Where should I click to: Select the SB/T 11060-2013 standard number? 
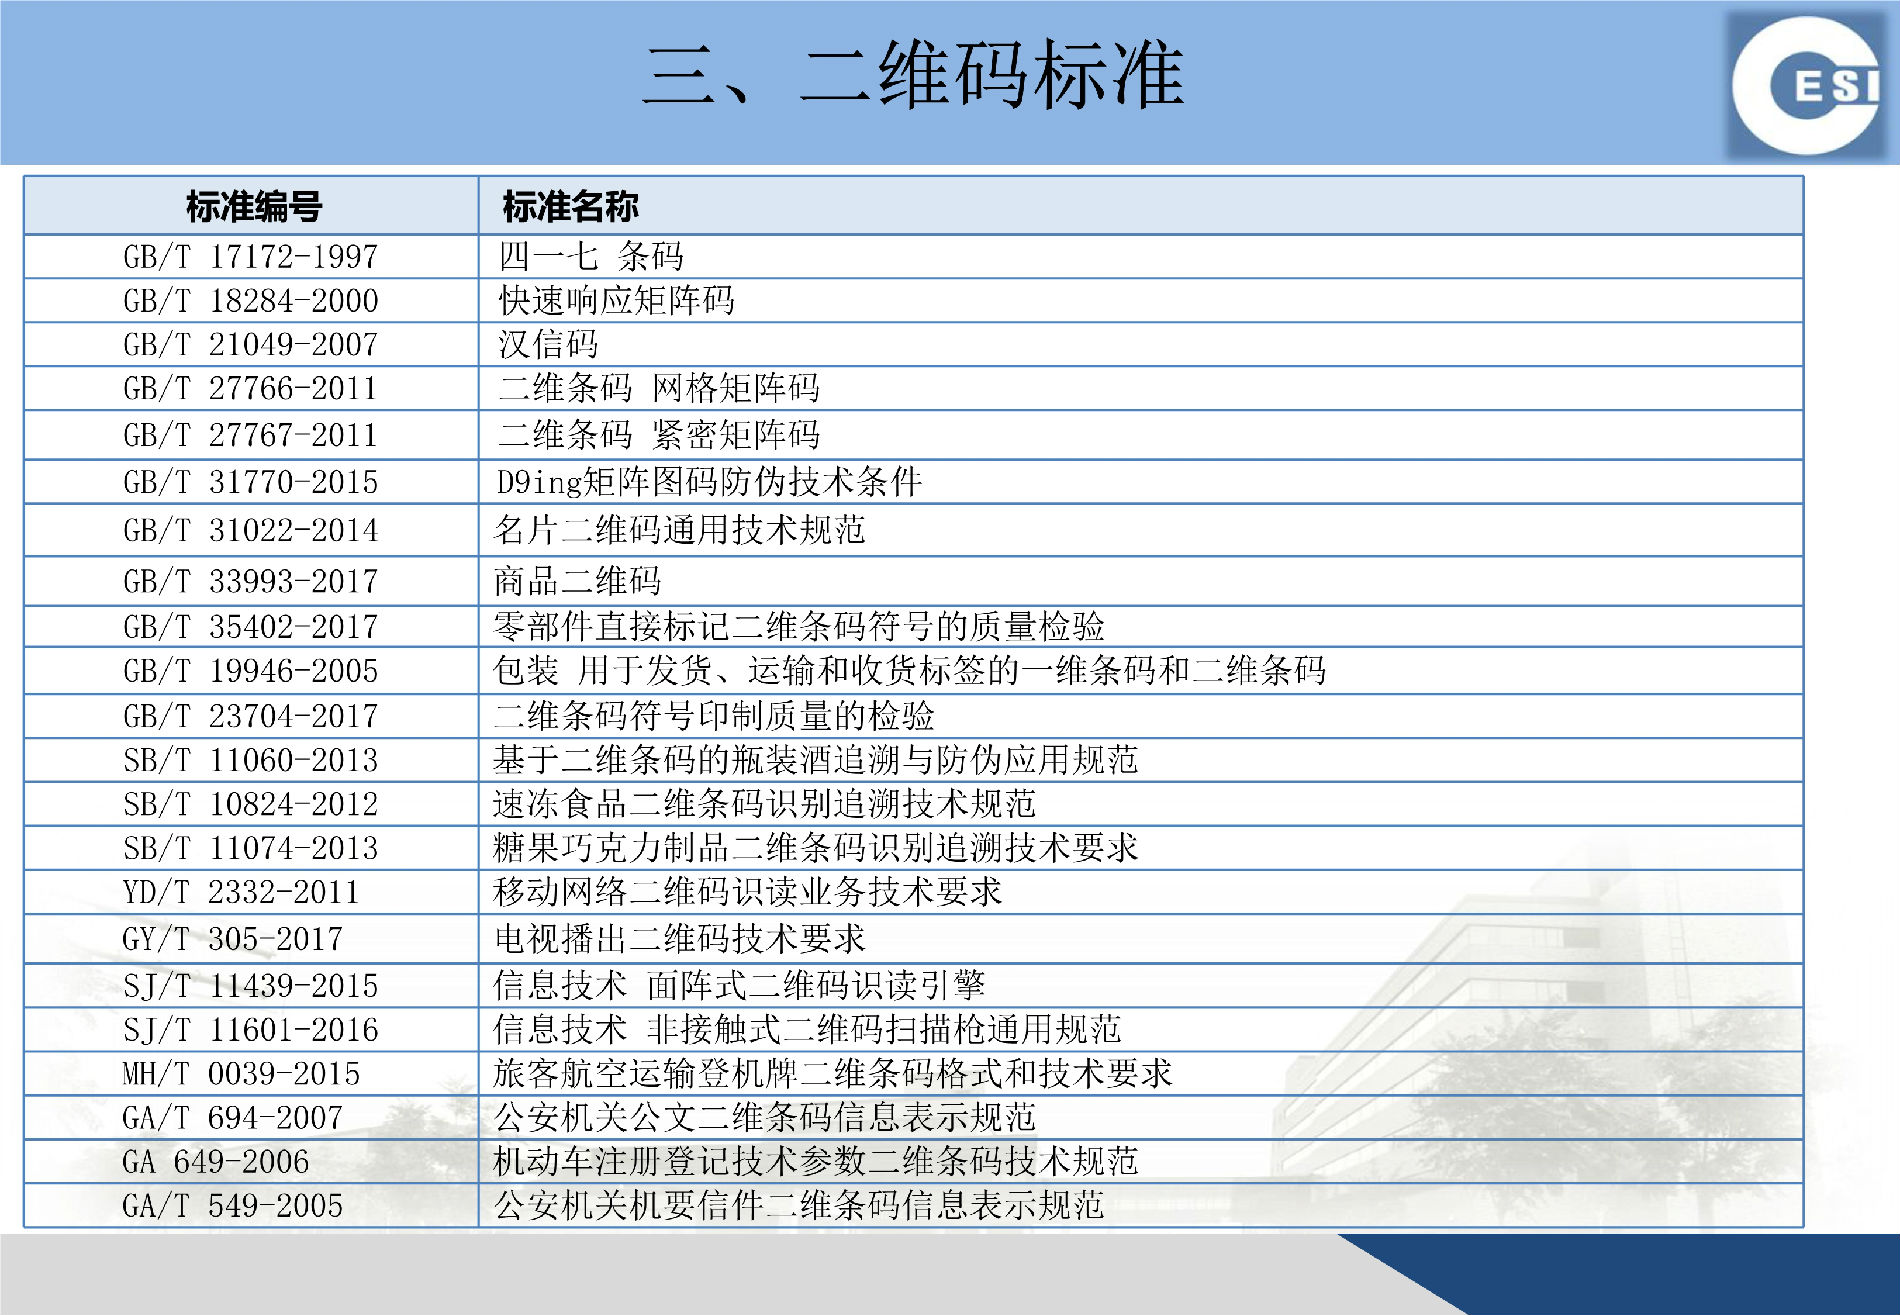tap(251, 760)
